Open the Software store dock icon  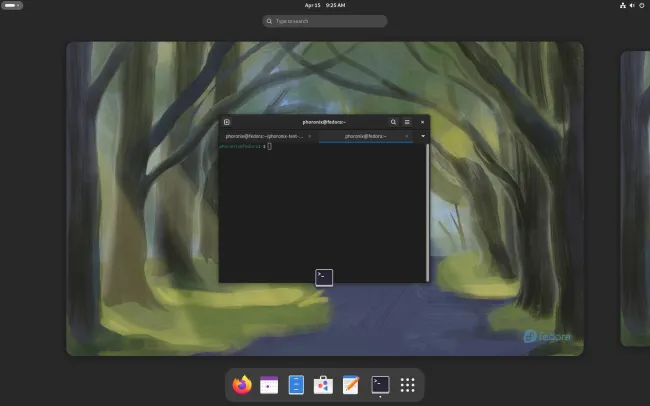[x=323, y=384]
